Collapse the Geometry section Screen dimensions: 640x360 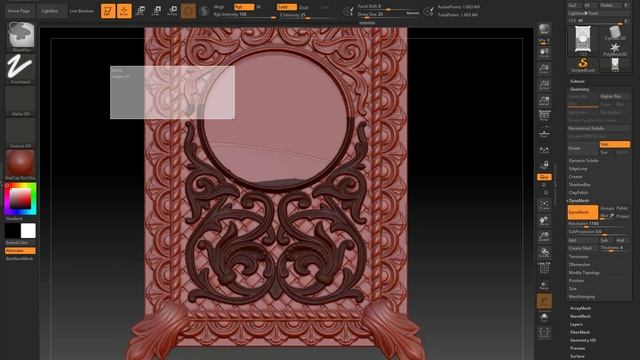coord(580,89)
